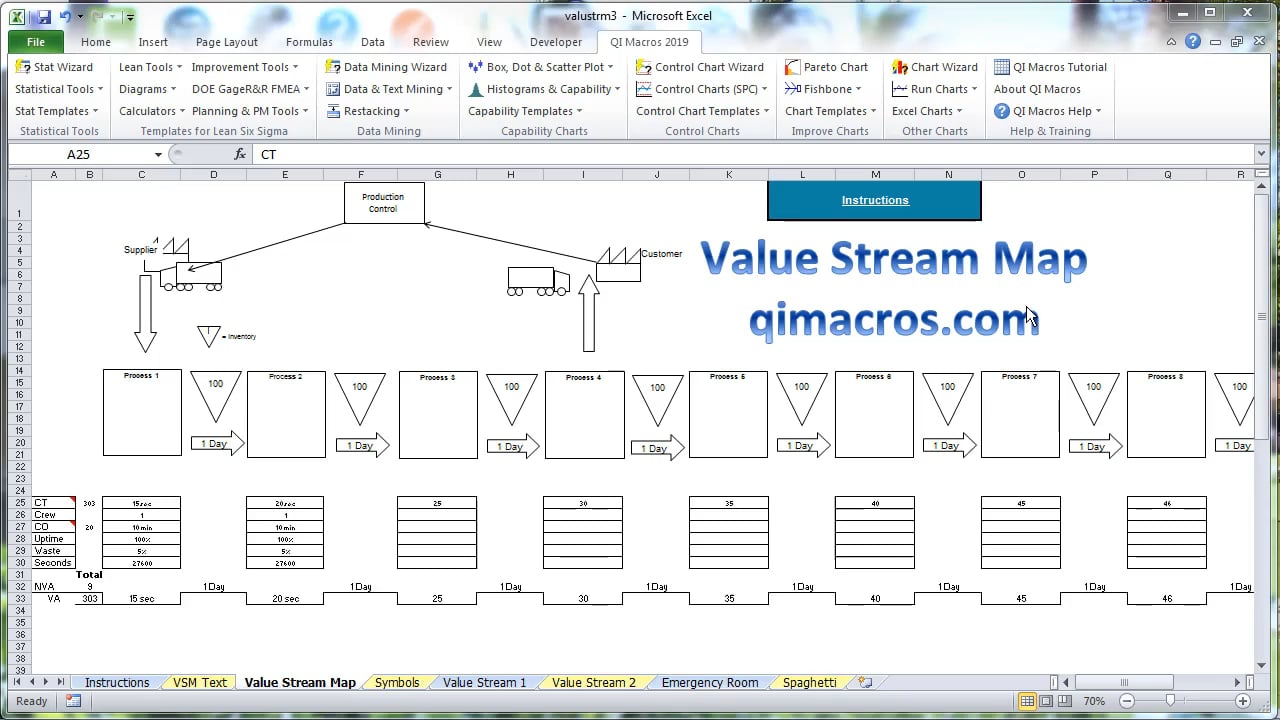Minimize the ribbon with the caret icon
The image size is (1280, 720).
(x=1173, y=42)
